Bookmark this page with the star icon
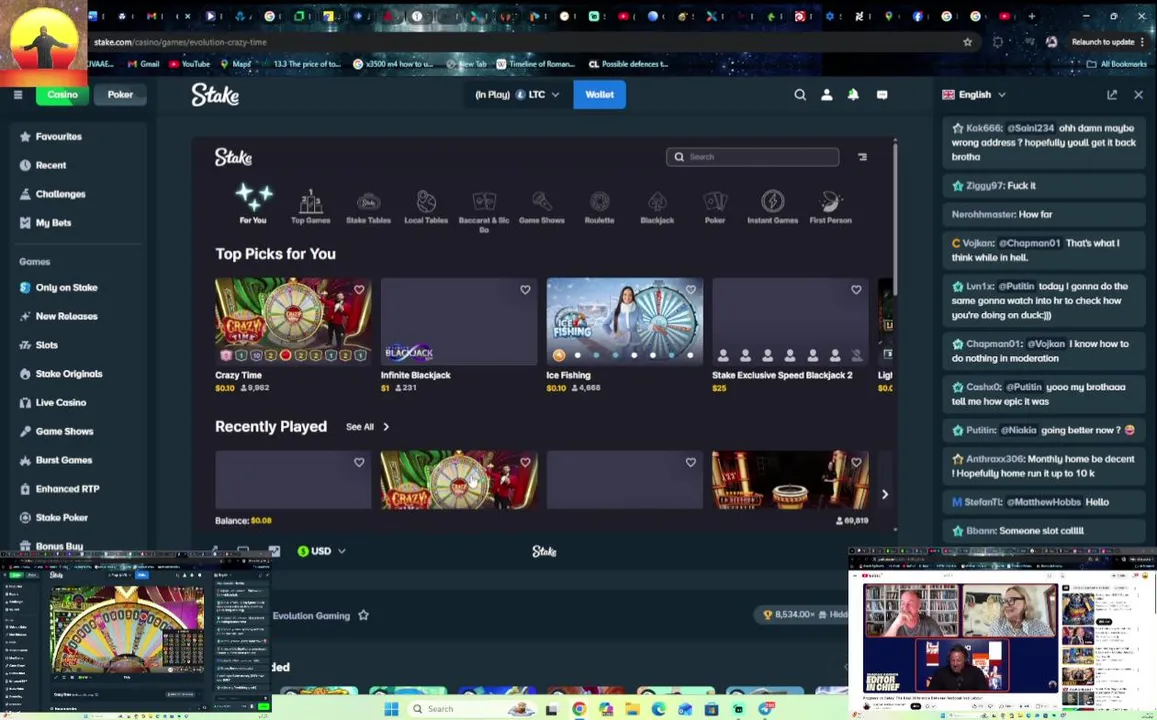 click(967, 42)
